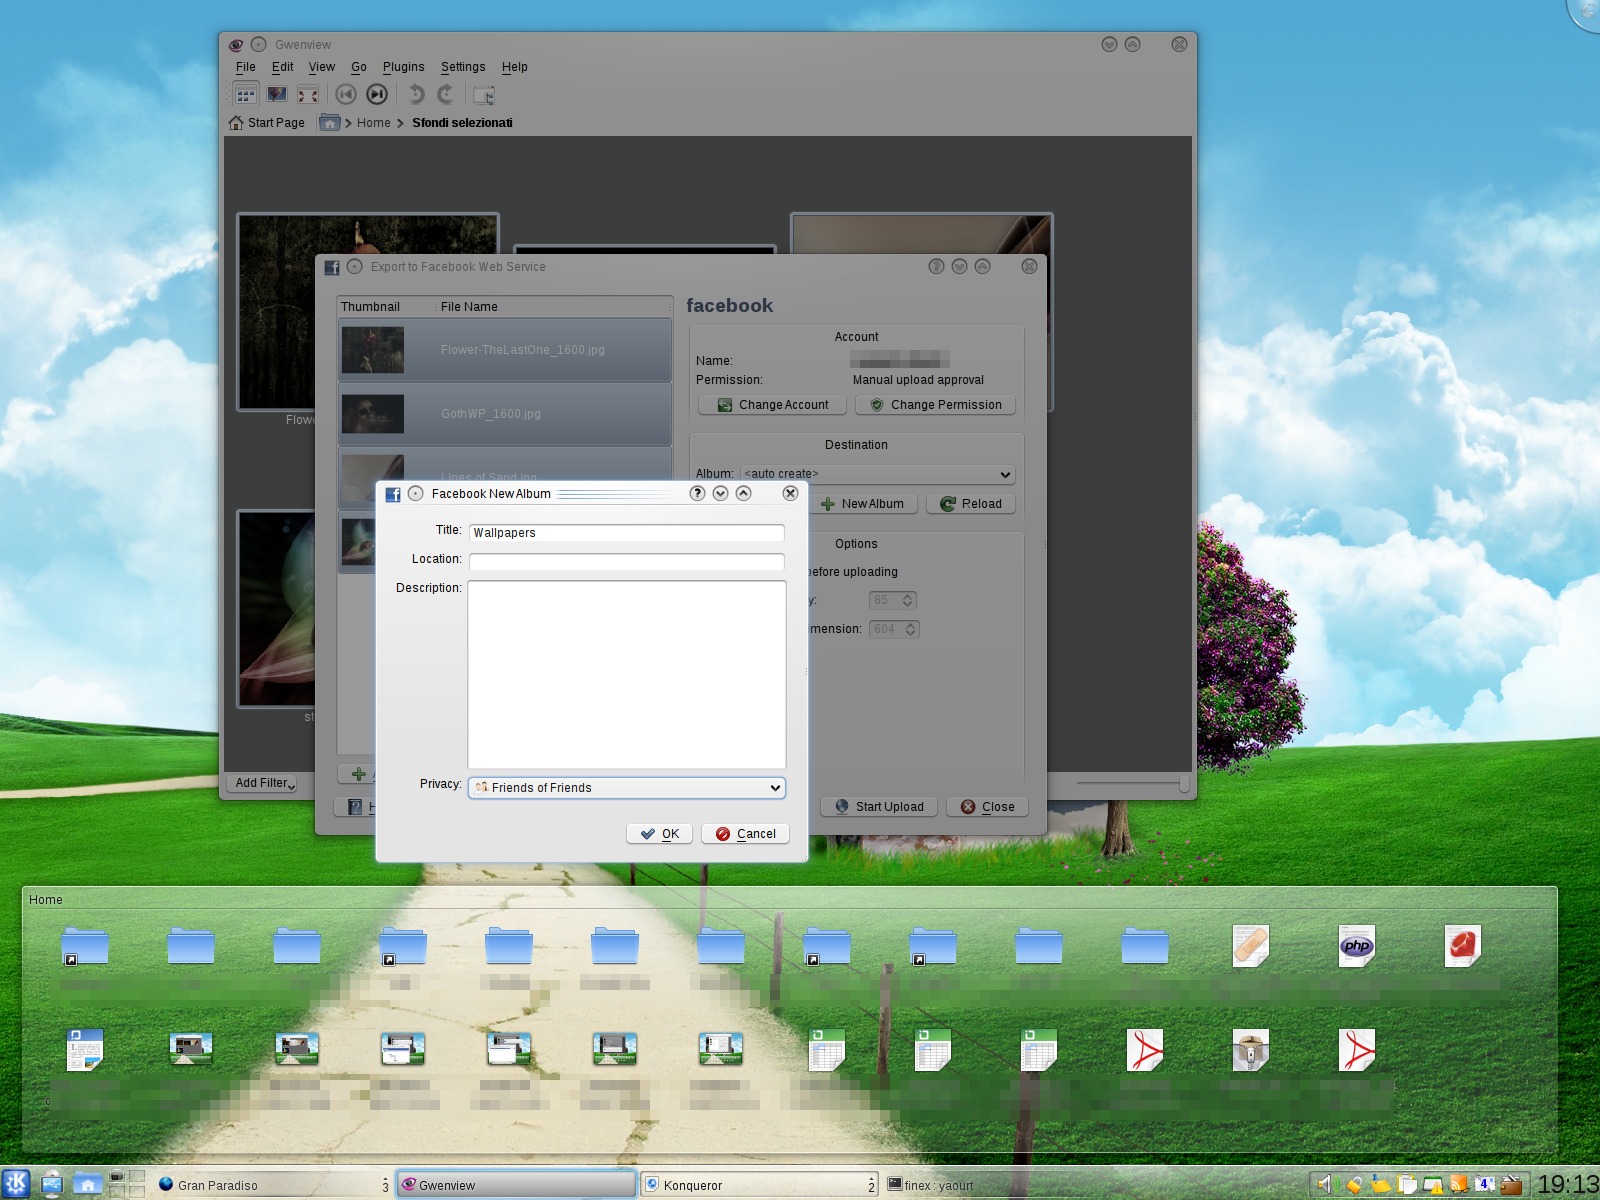The width and height of the screenshot is (1600, 1200).
Task: Switch Gwenview to thumbnail browse mode
Action: tap(246, 95)
